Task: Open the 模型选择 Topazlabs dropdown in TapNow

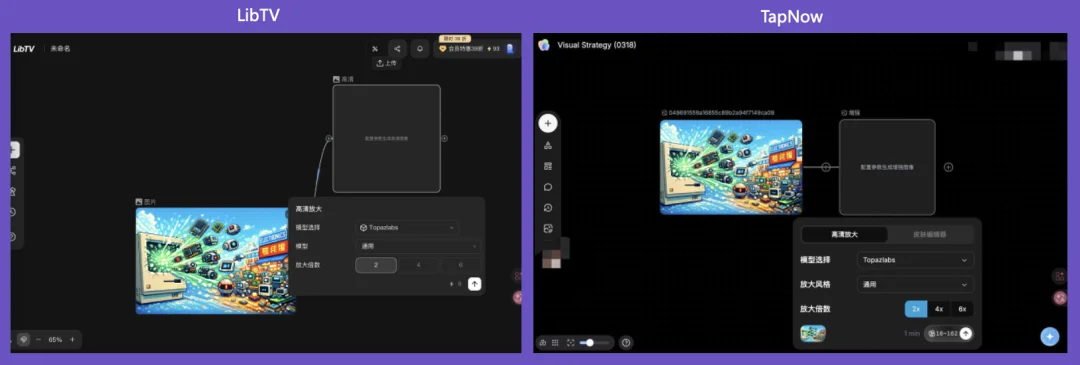Action: pyautogui.click(x=915, y=260)
